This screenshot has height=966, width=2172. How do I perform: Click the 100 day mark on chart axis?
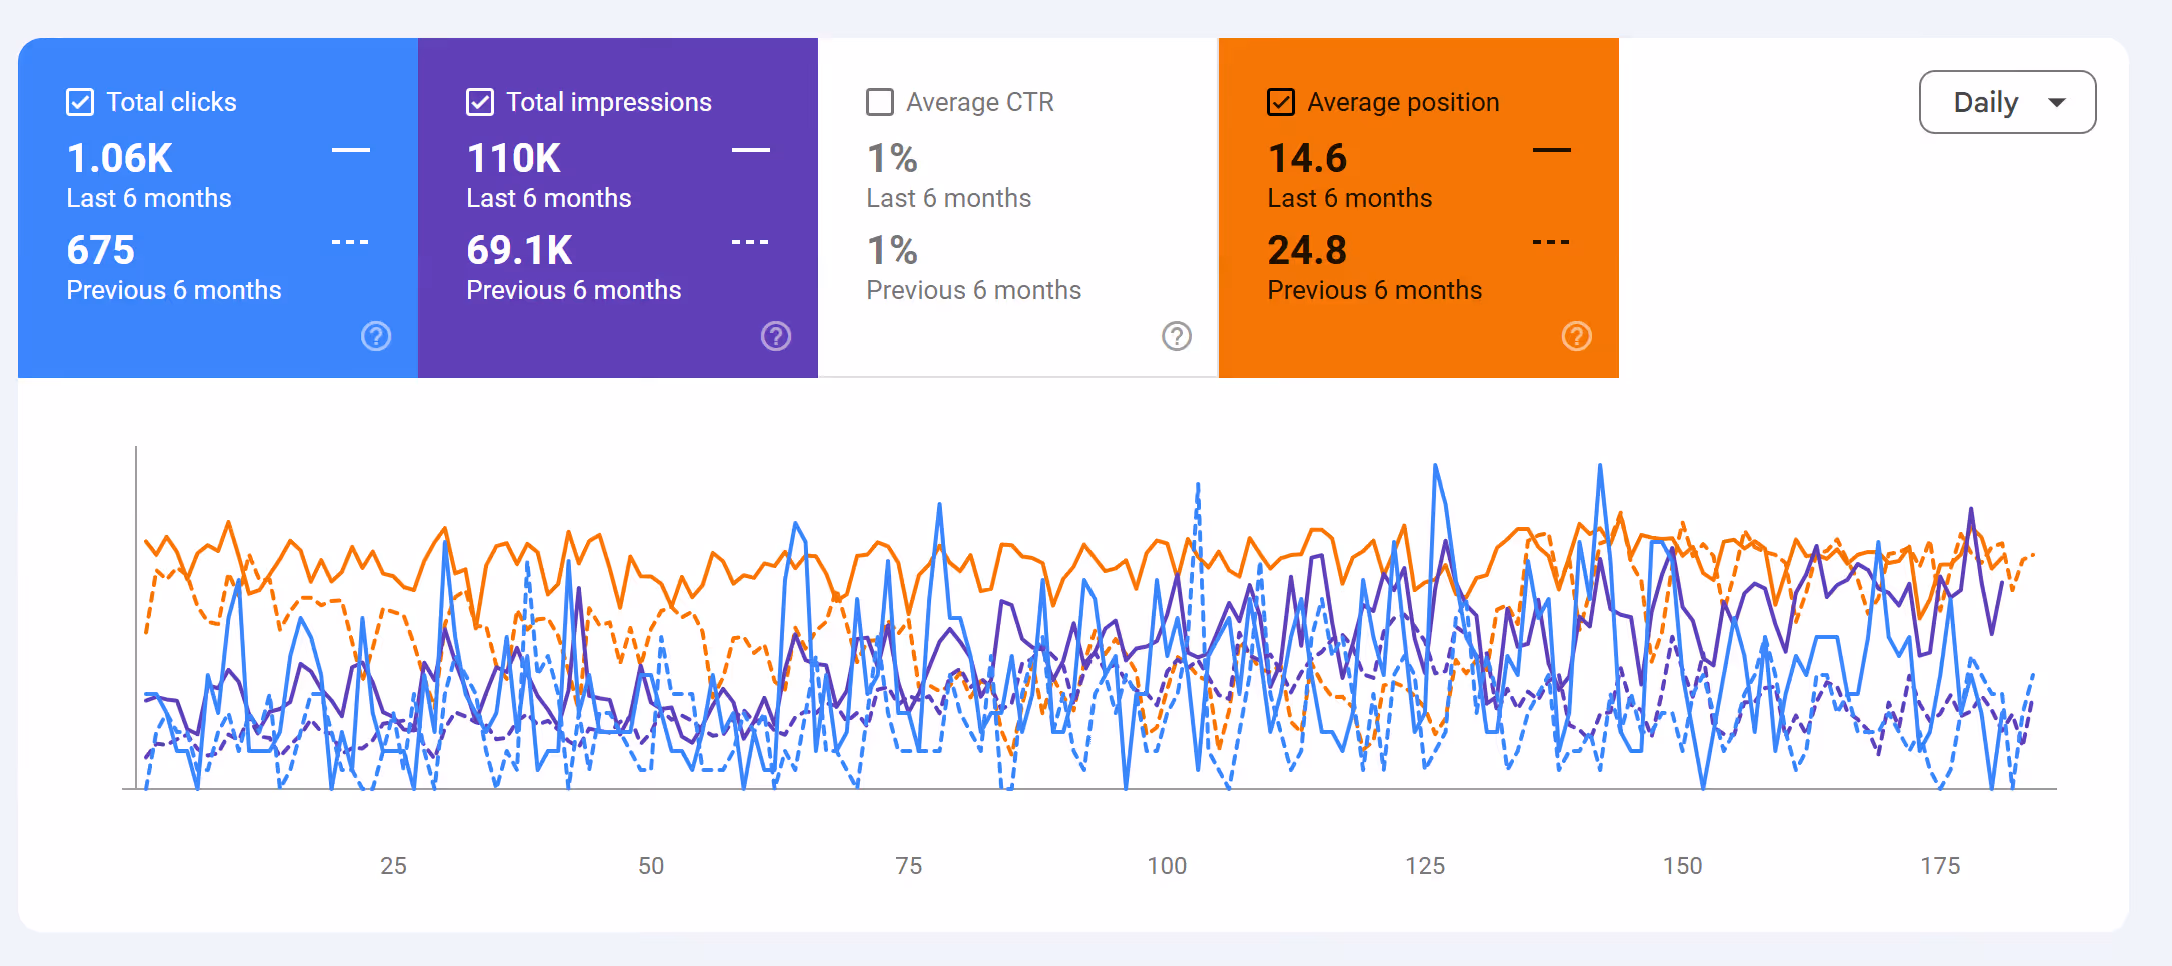coord(1167,866)
